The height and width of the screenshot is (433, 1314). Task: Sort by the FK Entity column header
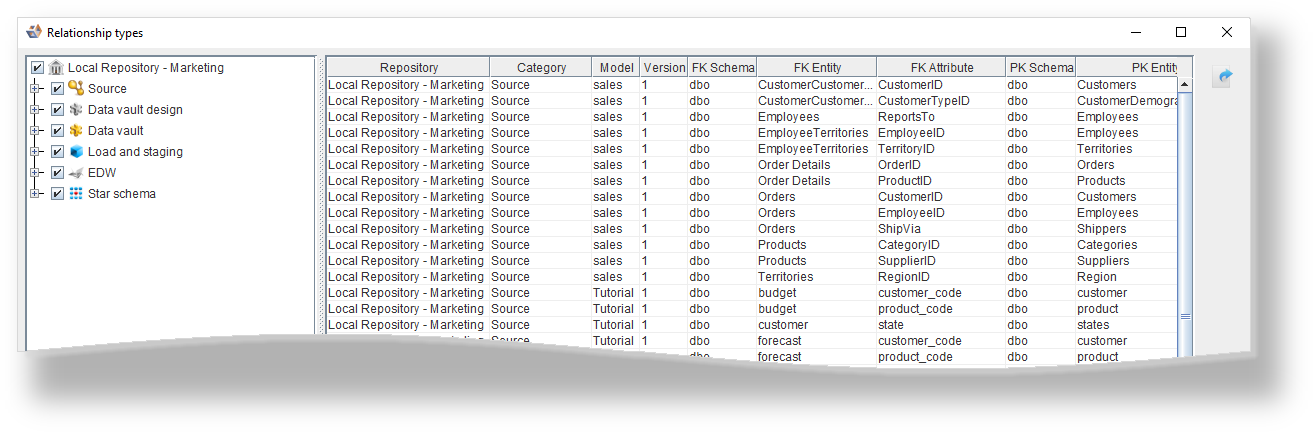click(817, 68)
